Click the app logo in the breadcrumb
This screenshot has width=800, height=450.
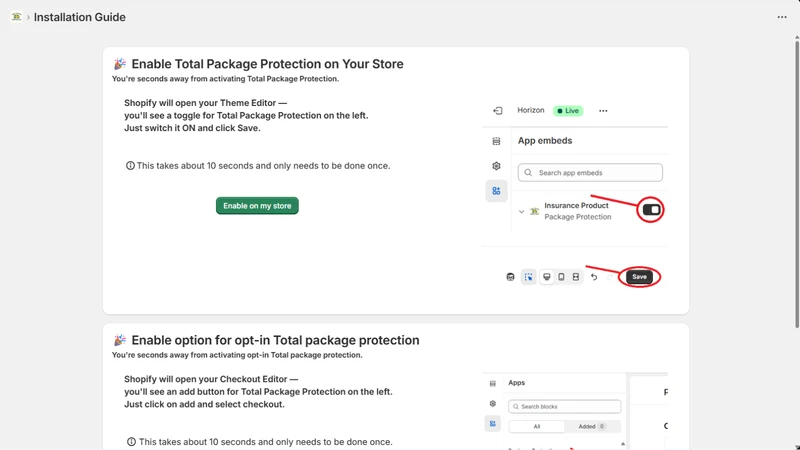(16, 17)
